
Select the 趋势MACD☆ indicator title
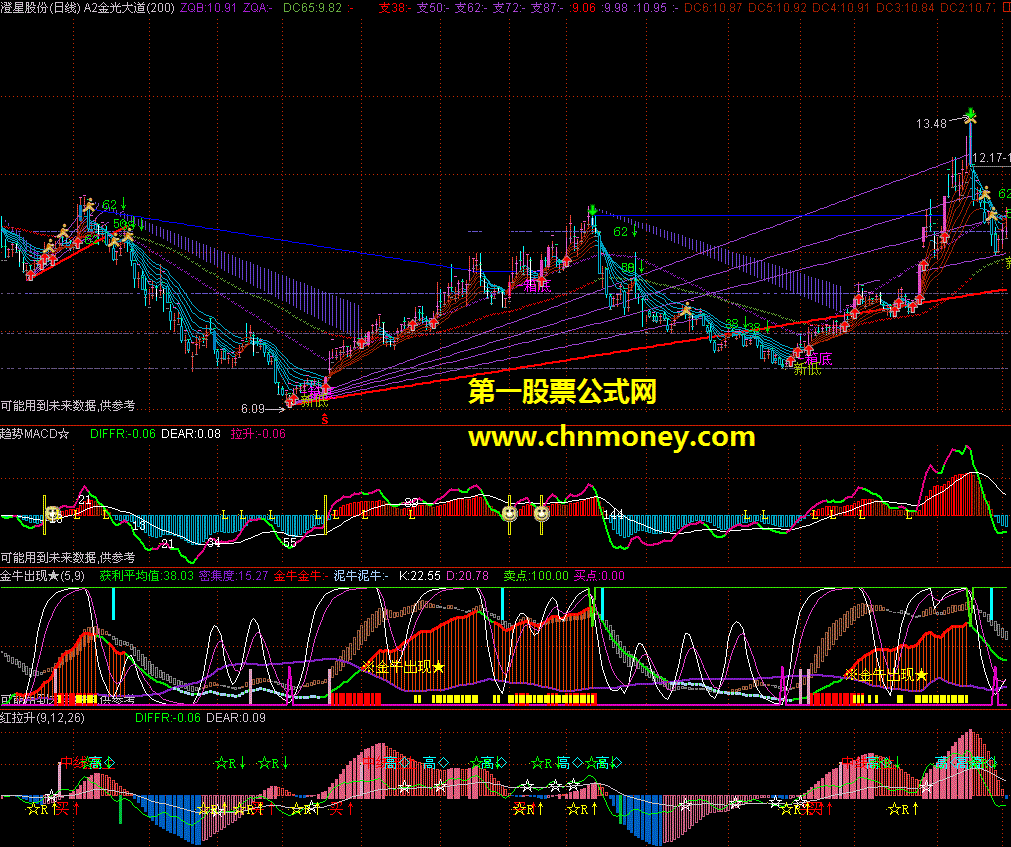point(35,434)
